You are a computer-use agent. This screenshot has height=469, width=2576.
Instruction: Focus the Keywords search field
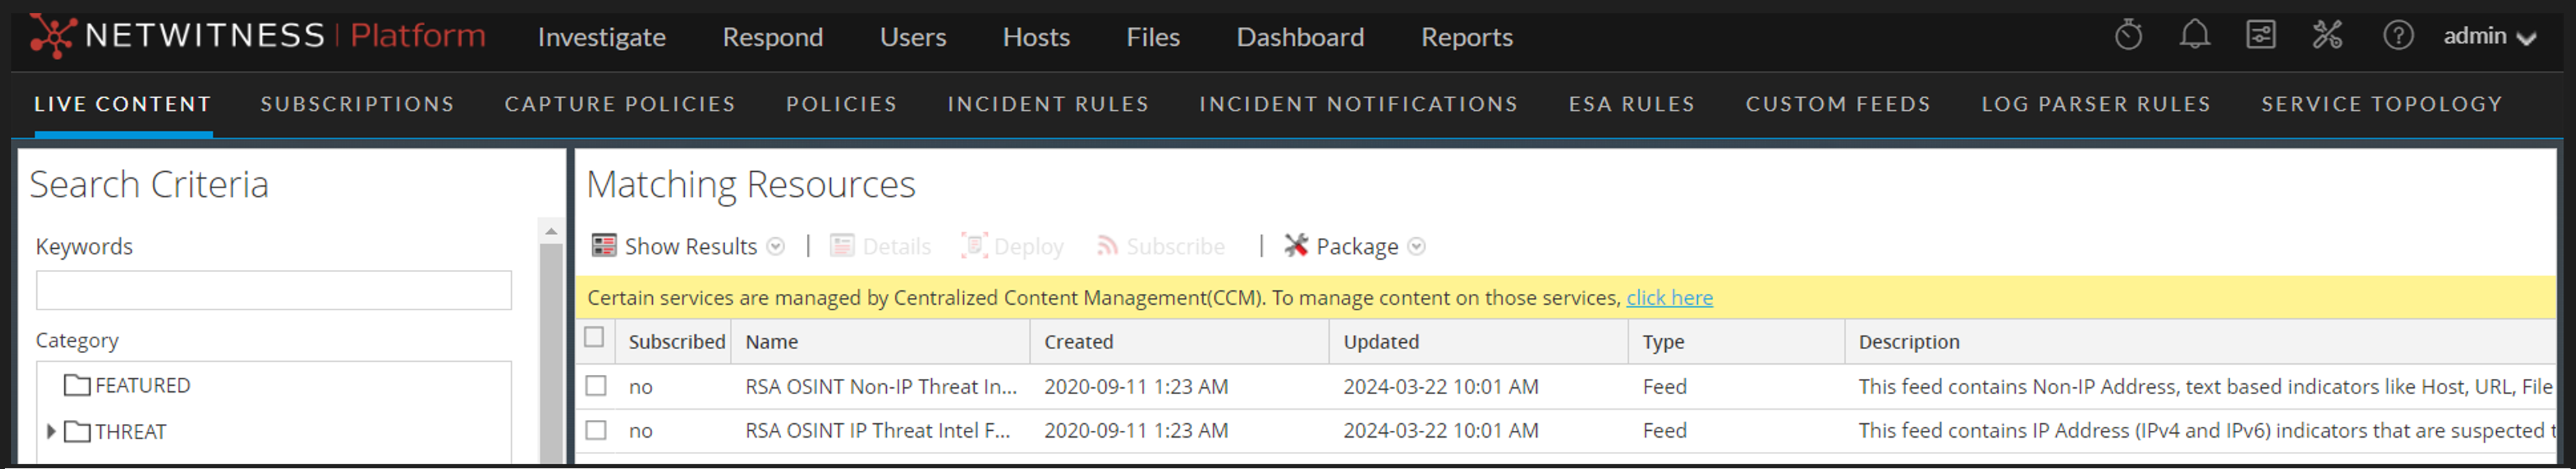point(273,291)
